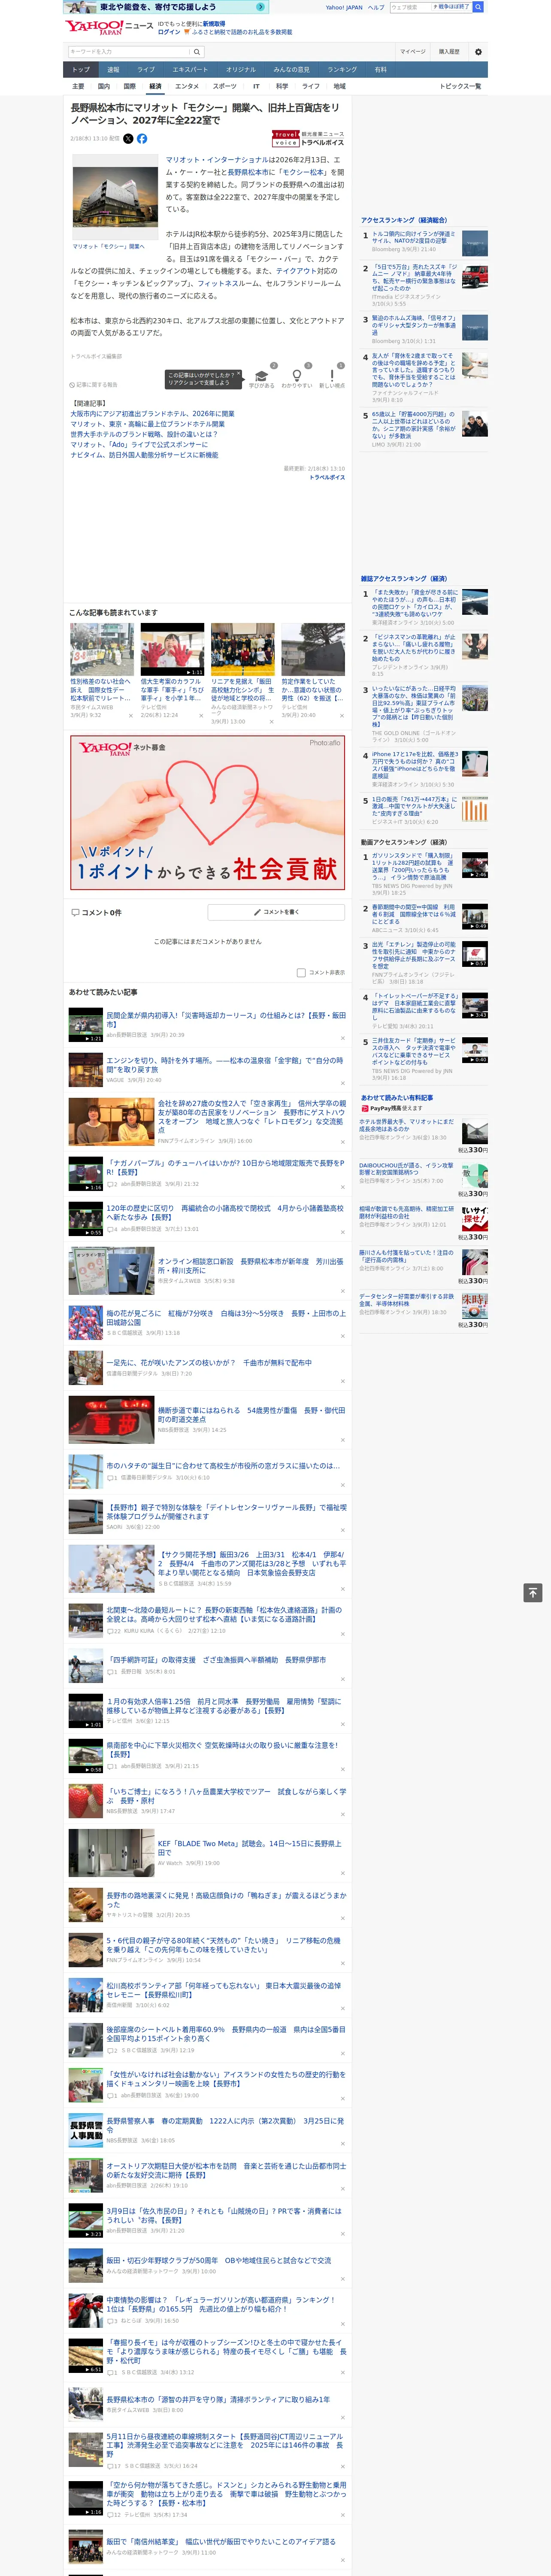Open the travel voice トラベルボイス logo
The width and height of the screenshot is (551, 2576).
coord(308,139)
